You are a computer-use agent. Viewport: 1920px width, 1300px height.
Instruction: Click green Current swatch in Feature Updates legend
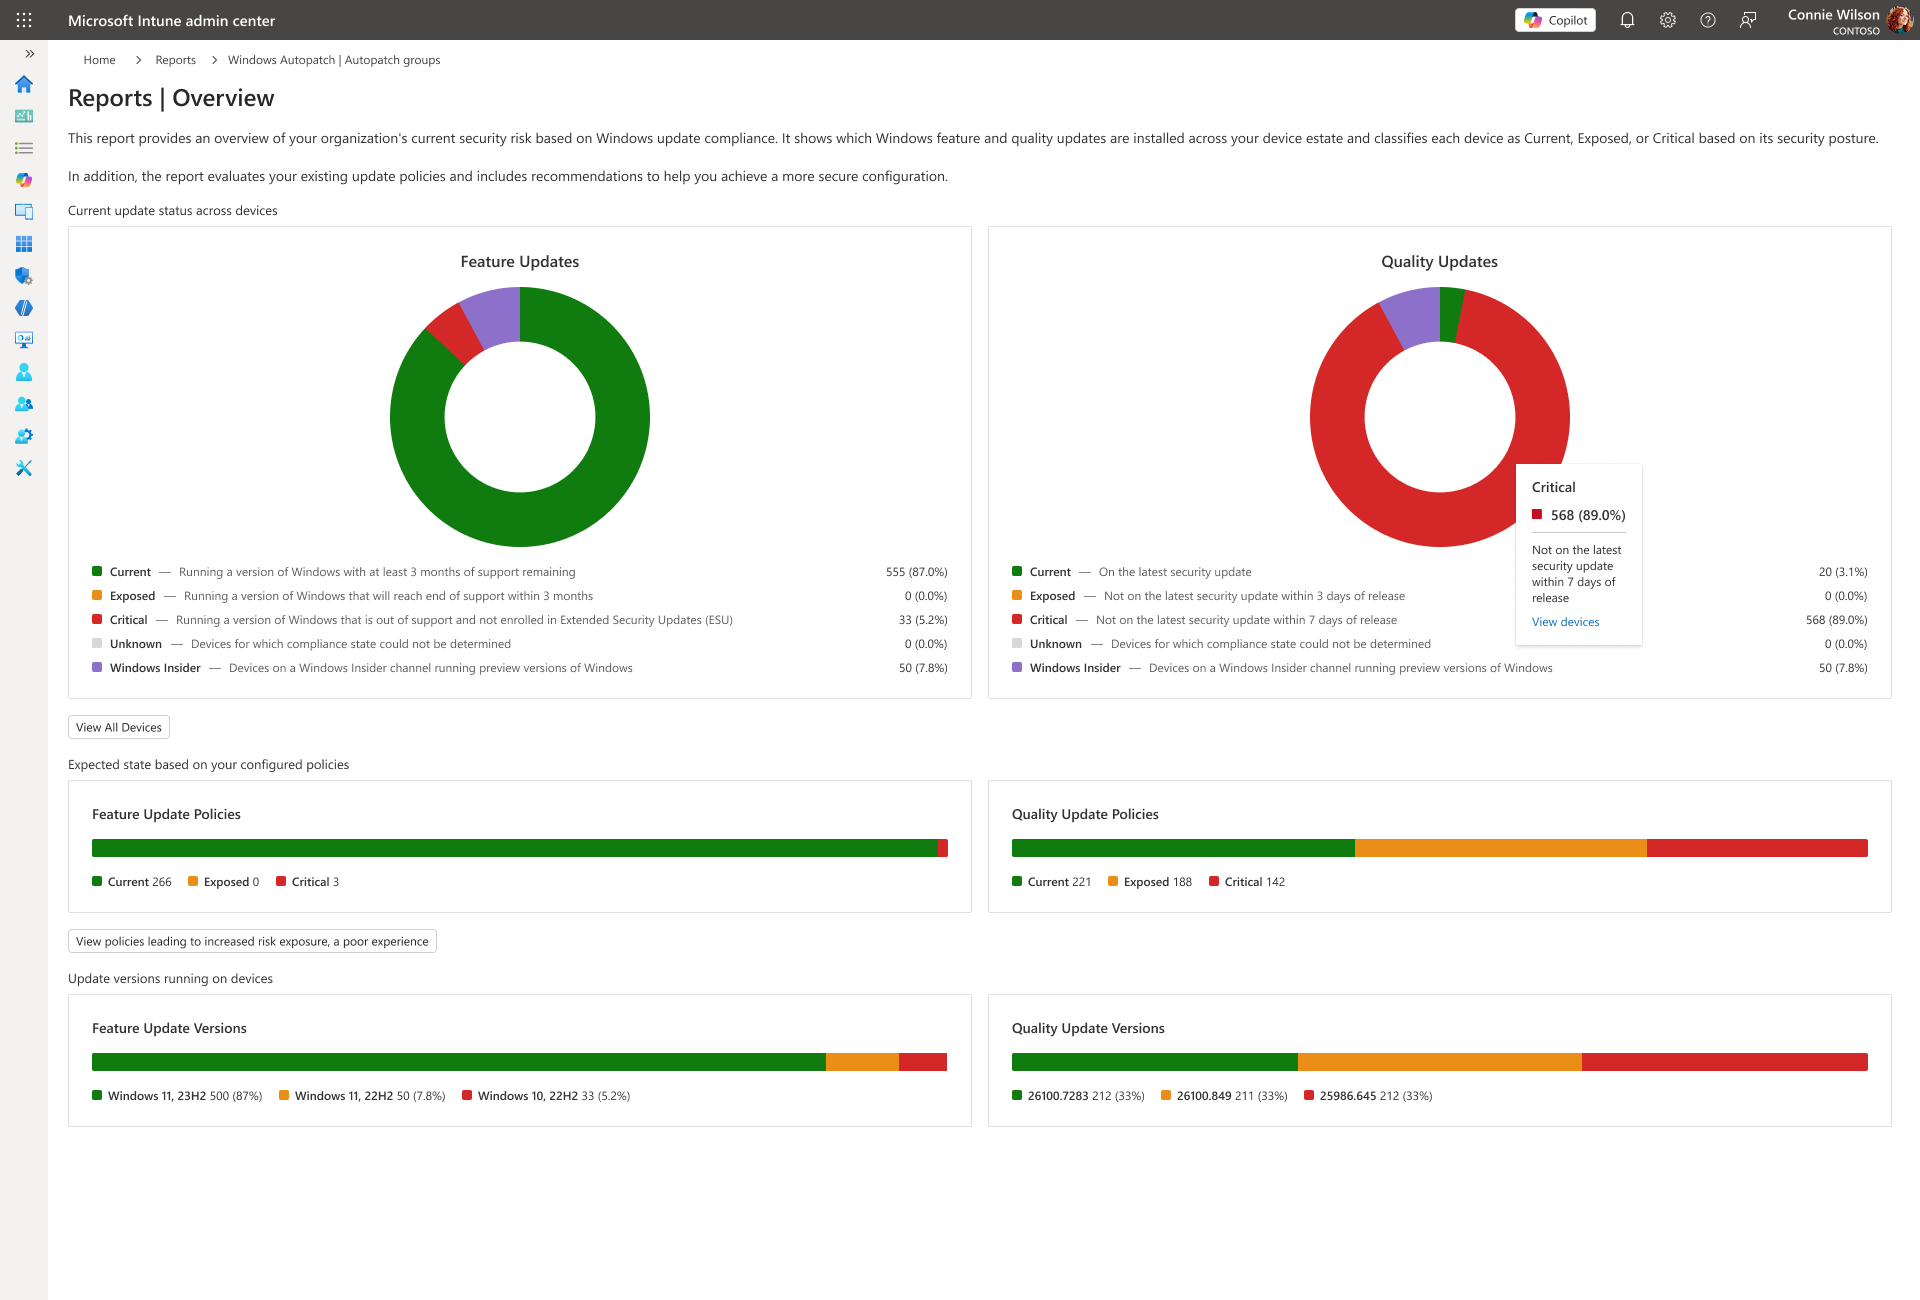click(x=97, y=572)
